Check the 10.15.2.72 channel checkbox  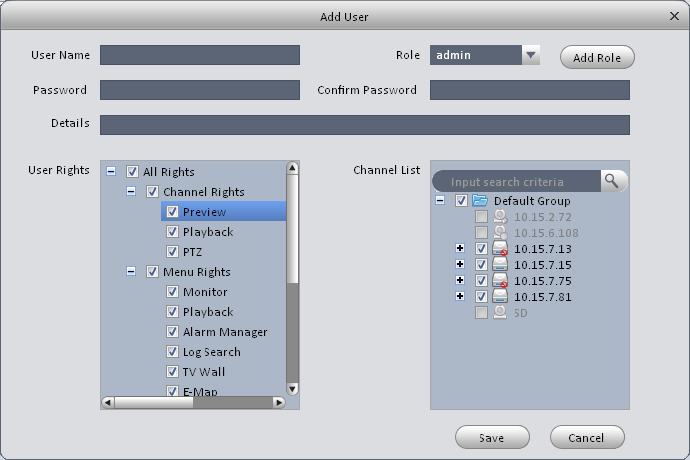481,217
